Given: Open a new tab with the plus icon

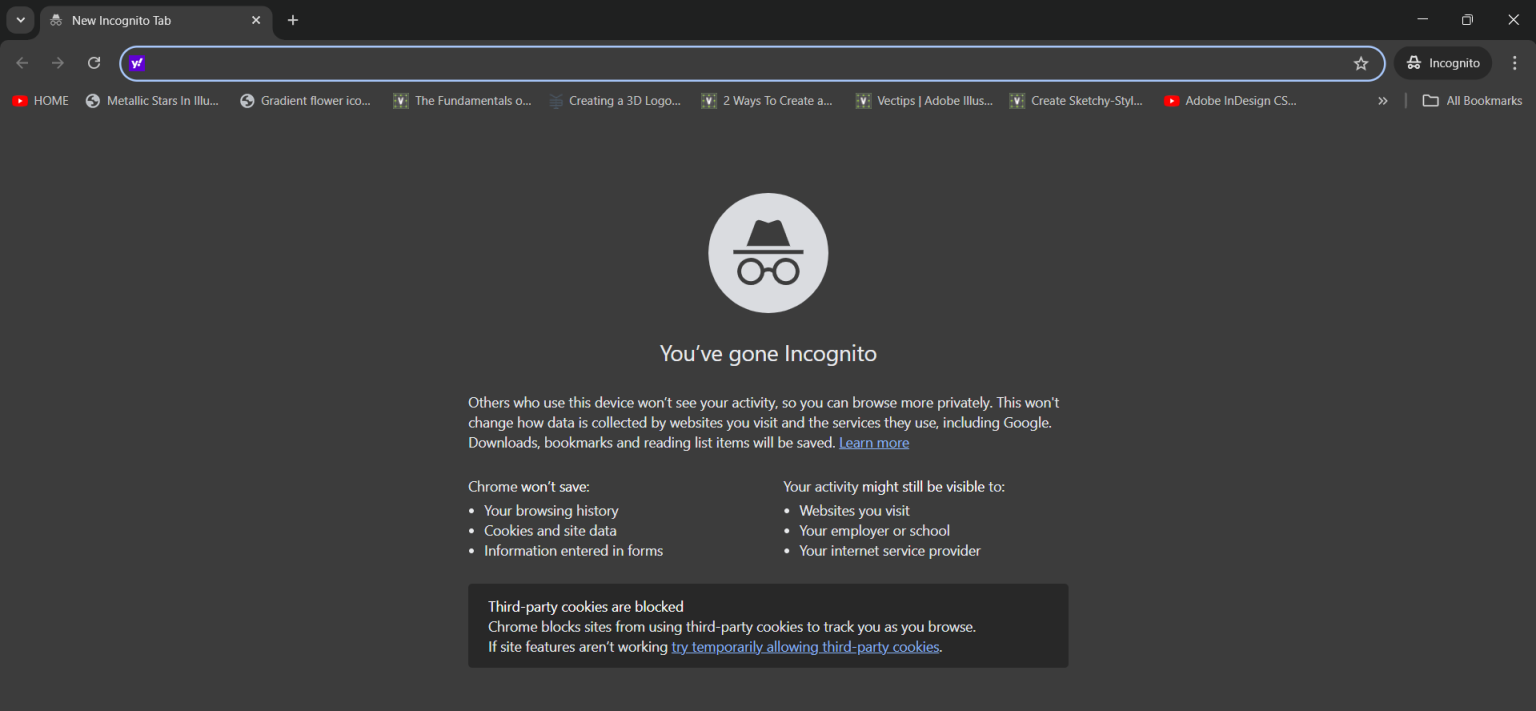Looking at the screenshot, I should coord(293,20).
